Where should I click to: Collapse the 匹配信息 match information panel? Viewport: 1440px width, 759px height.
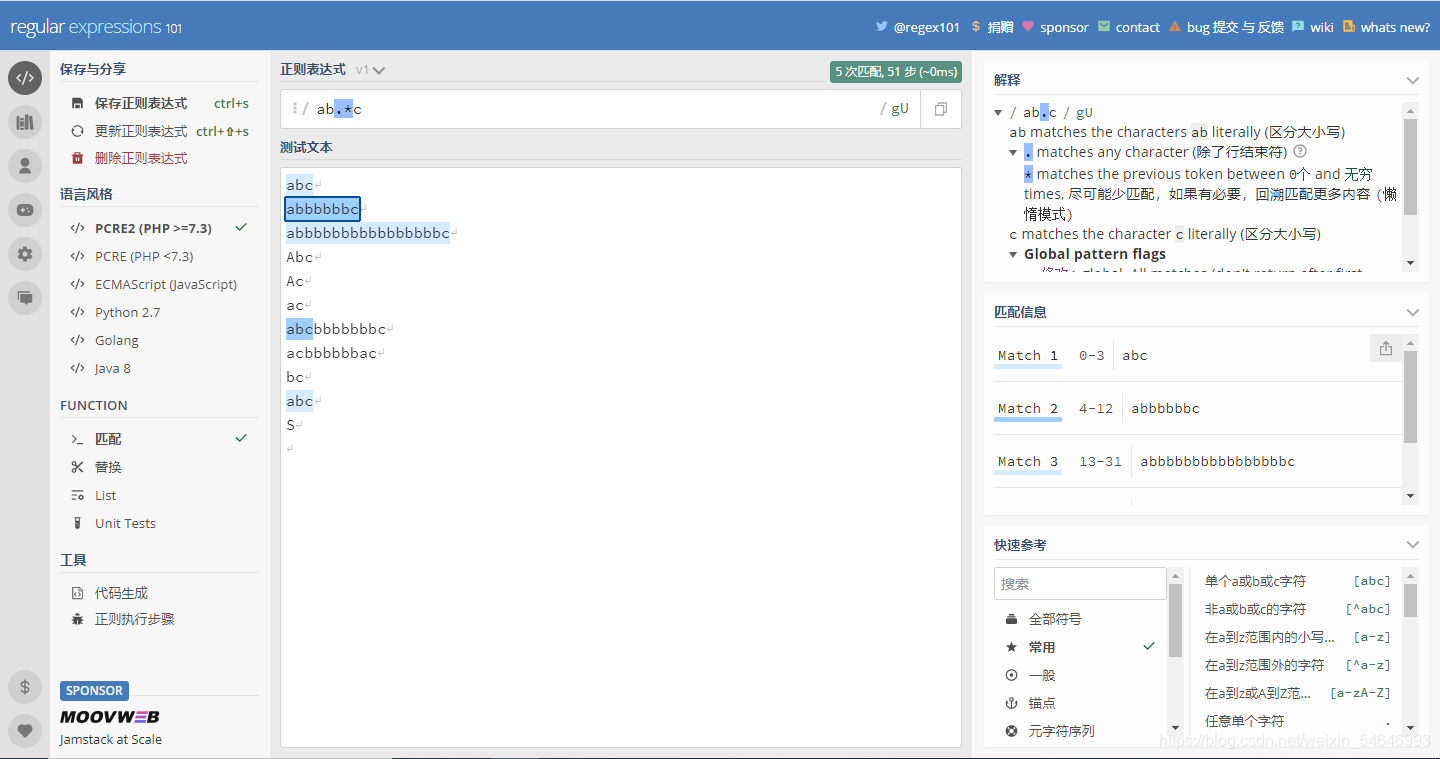pyautogui.click(x=1412, y=312)
